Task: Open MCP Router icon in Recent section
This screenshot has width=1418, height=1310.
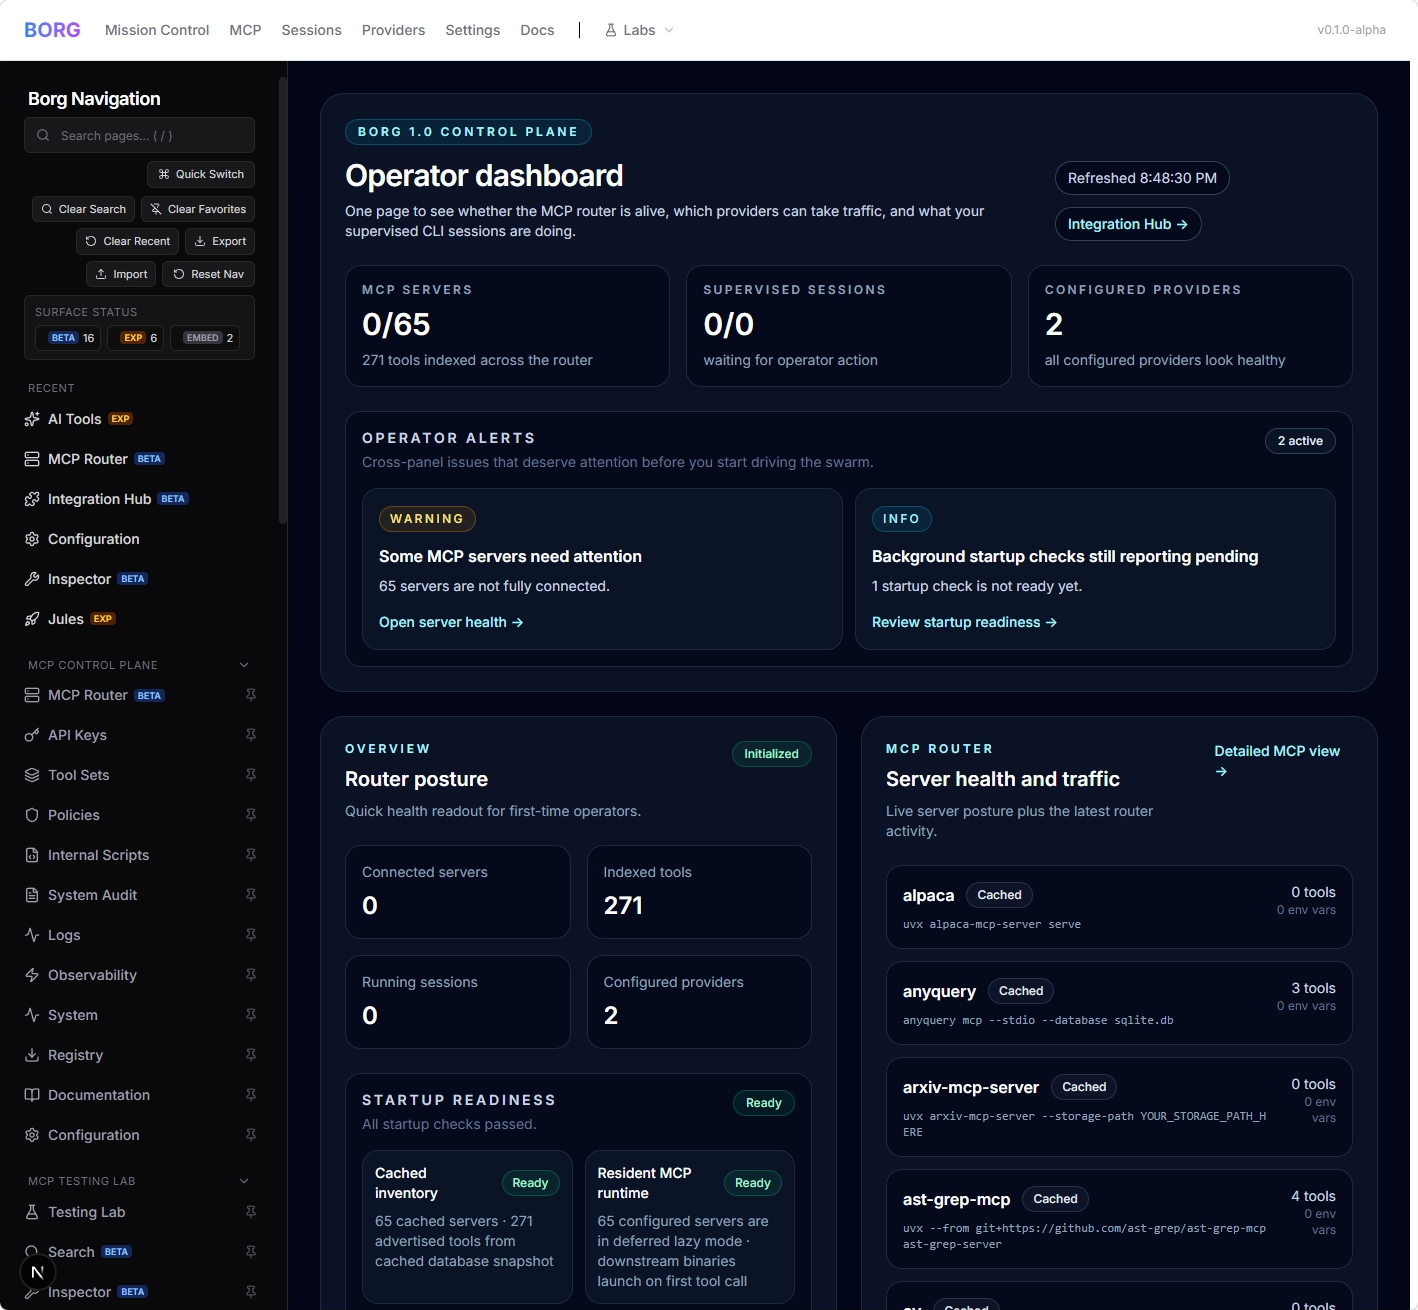Action: coord(32,459)
